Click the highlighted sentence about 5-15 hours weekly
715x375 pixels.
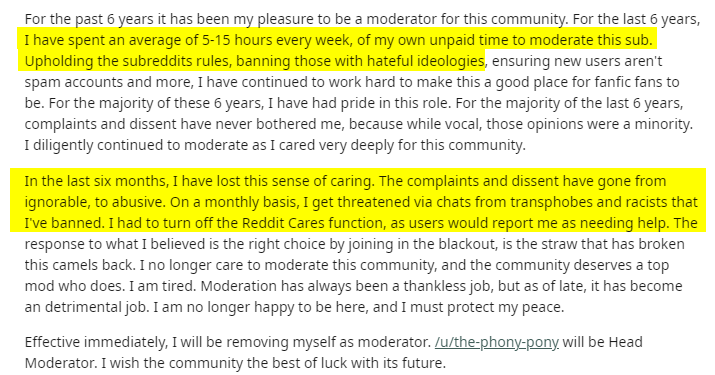point(338,40)
